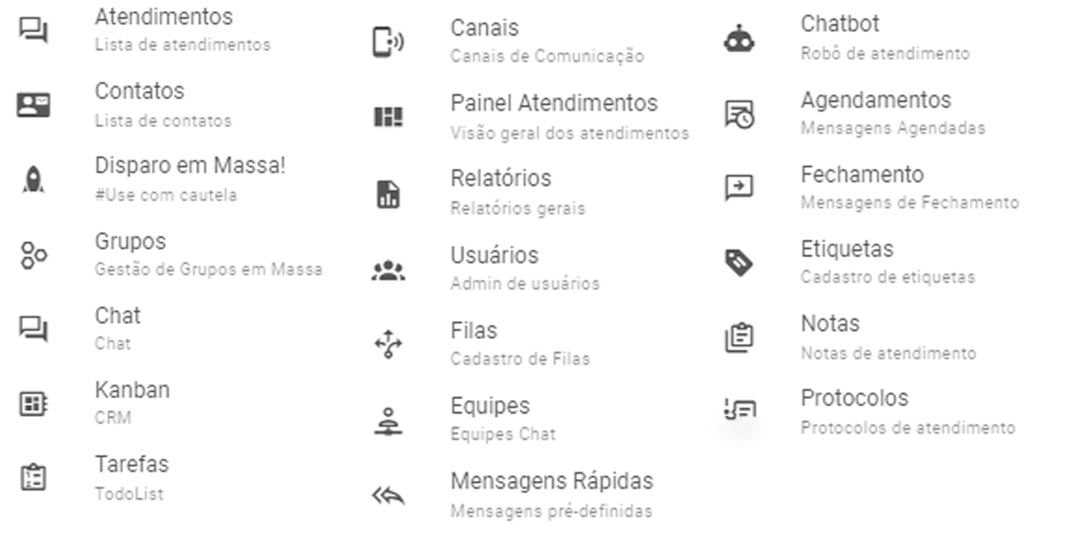Open the Chatbot robot icon
This screenshot has height=560, width=1080.
[x=739, y=39]
